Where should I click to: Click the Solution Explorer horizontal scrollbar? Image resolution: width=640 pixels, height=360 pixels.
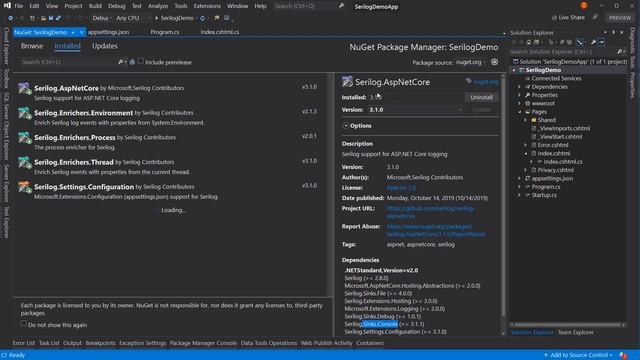point(567,325)
